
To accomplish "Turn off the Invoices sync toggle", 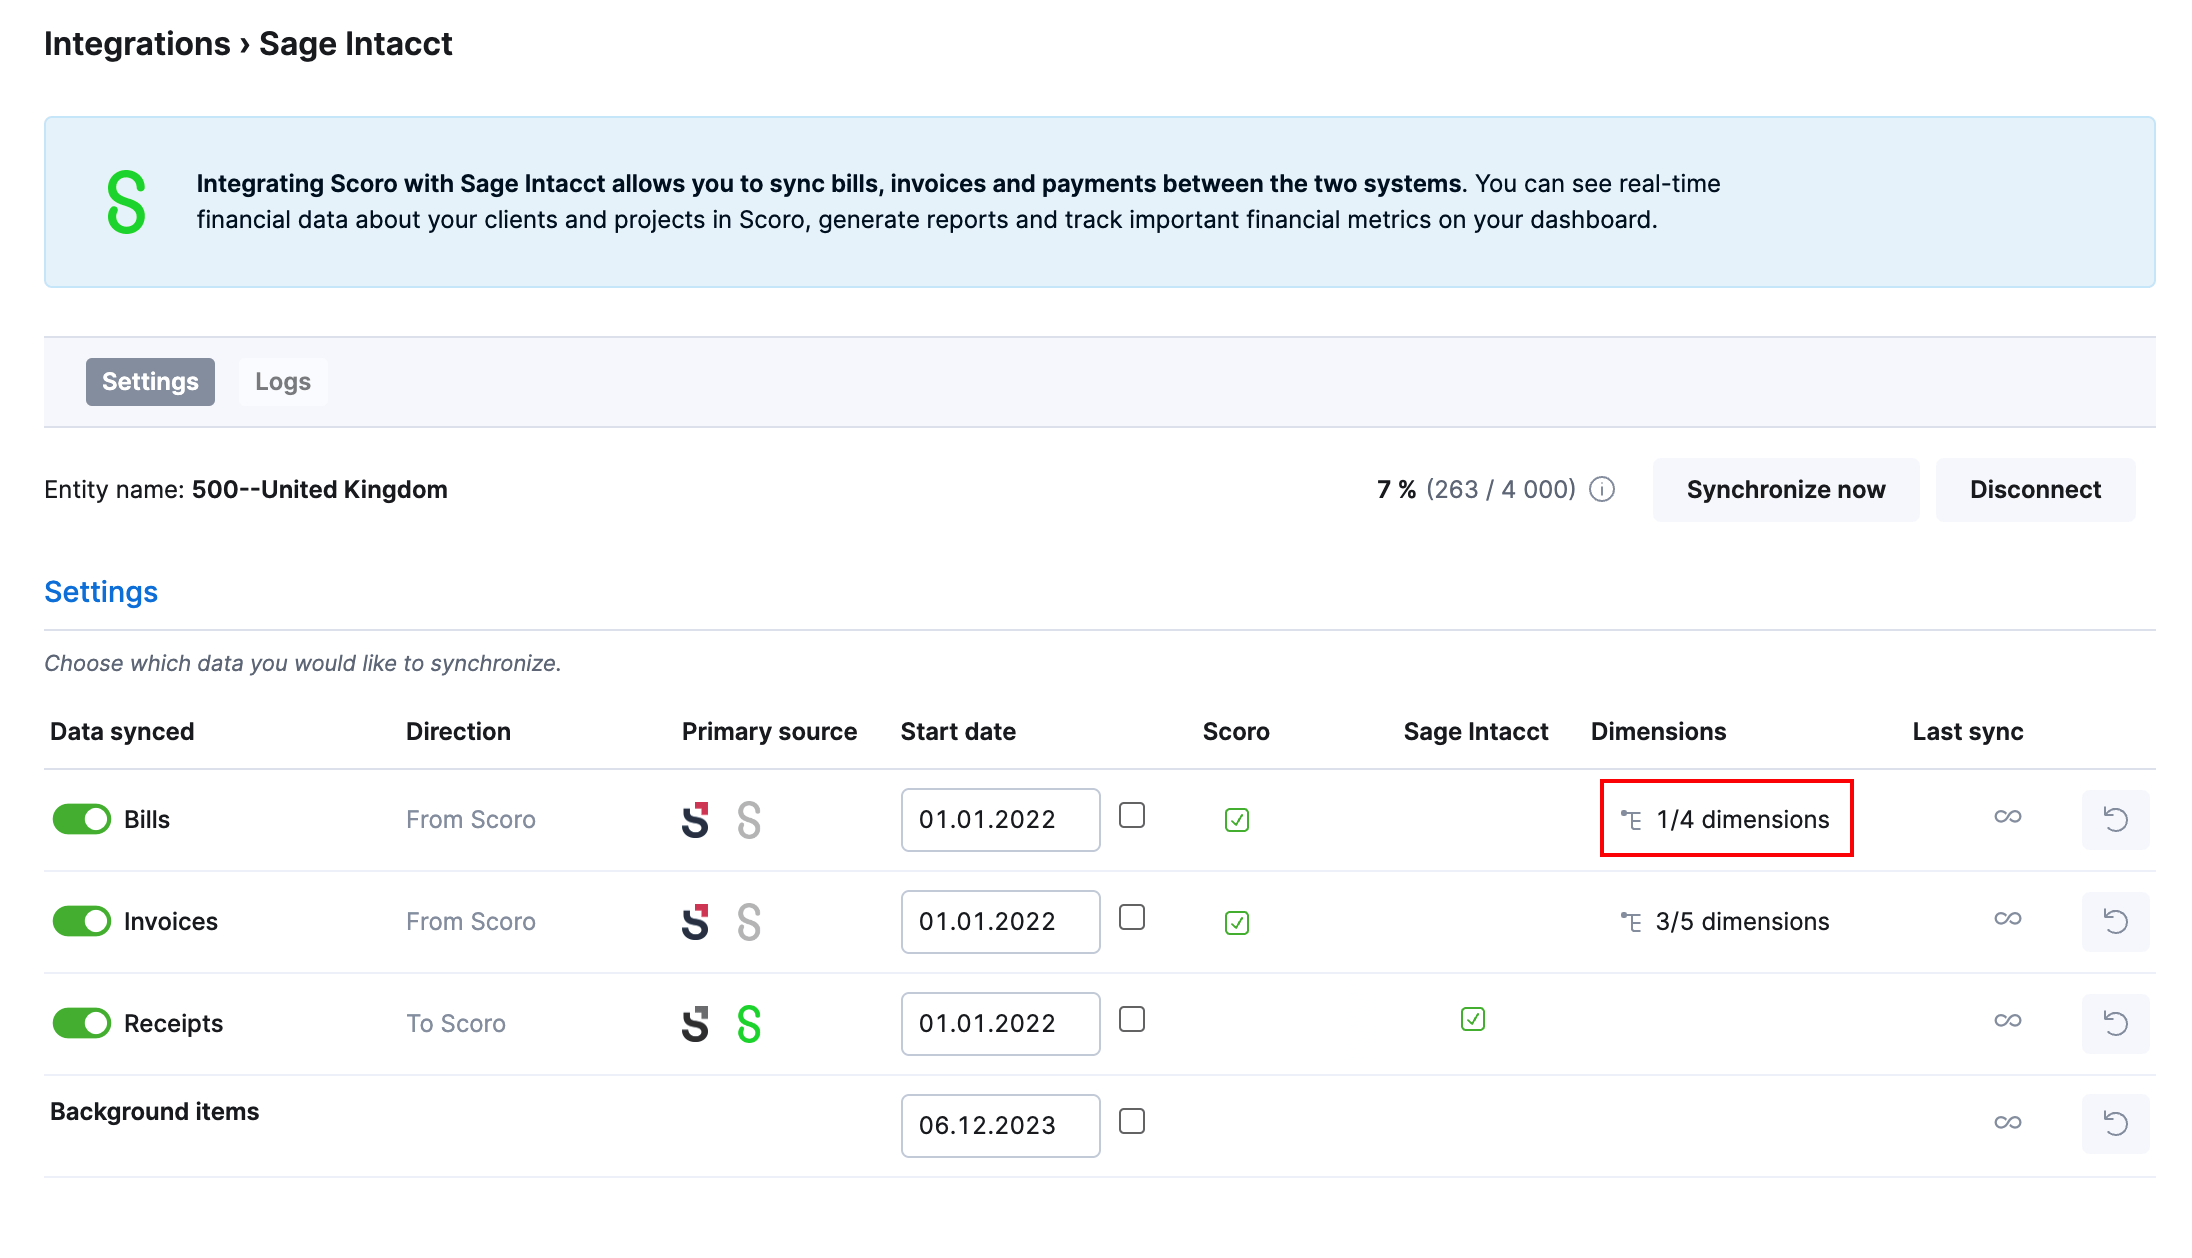I will click(81, 921).
